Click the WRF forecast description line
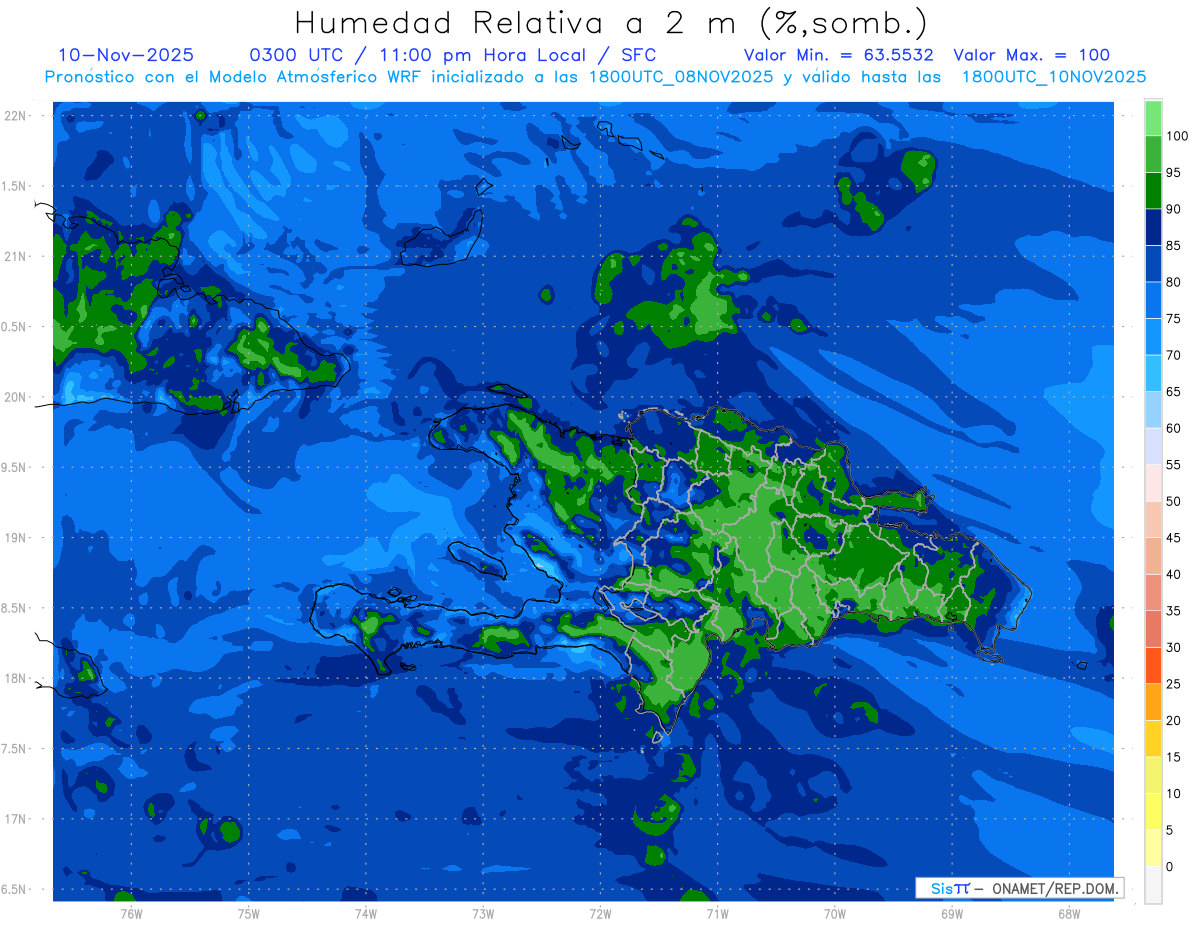This screenshot has width=1200, height=927. [x=595, y=77]
